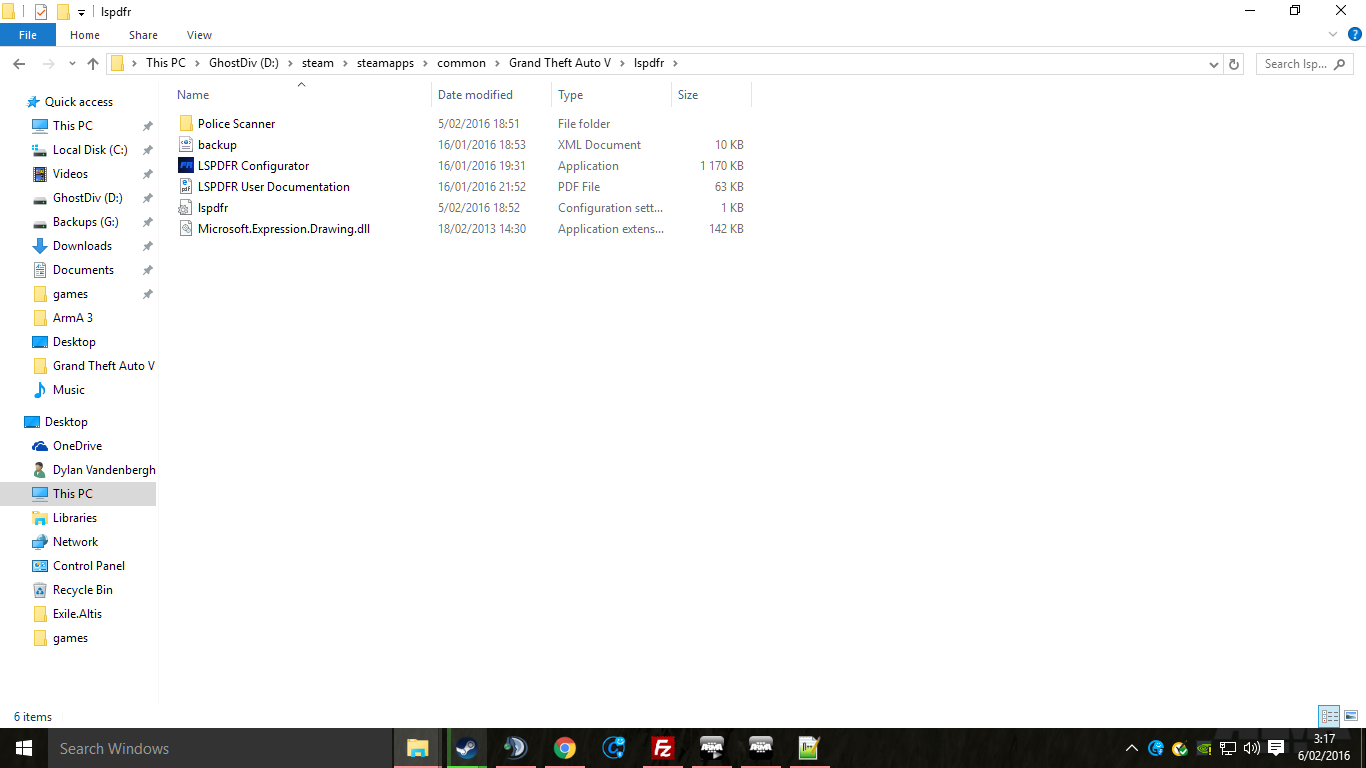Screen dimensions: 1366x768
Task: Go back to previous folder
Action: (18, 63)
